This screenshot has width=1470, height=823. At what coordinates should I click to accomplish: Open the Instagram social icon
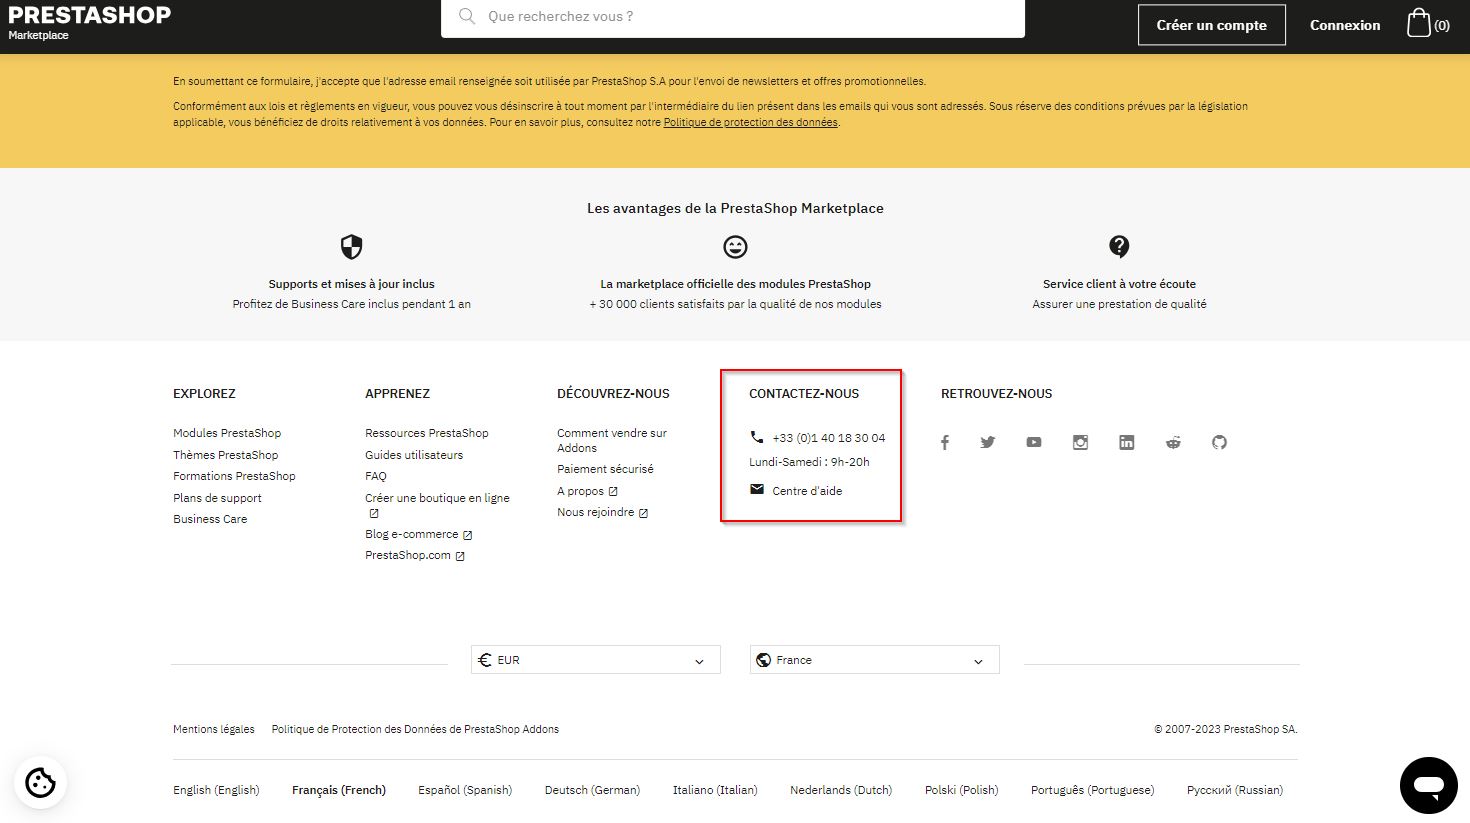(1080, 442)
